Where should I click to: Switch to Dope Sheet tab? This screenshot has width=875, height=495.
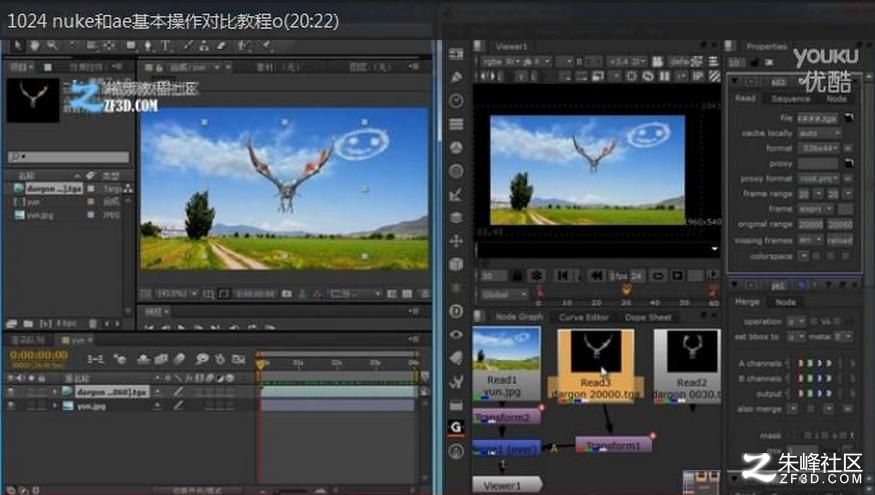[x=648, y=317]
